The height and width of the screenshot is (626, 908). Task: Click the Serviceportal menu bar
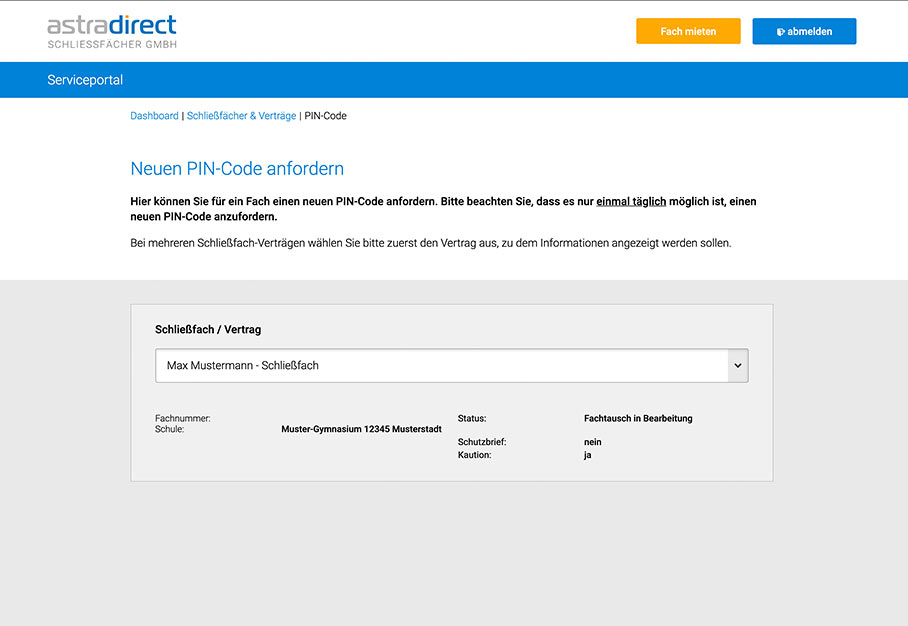(84, 79)
